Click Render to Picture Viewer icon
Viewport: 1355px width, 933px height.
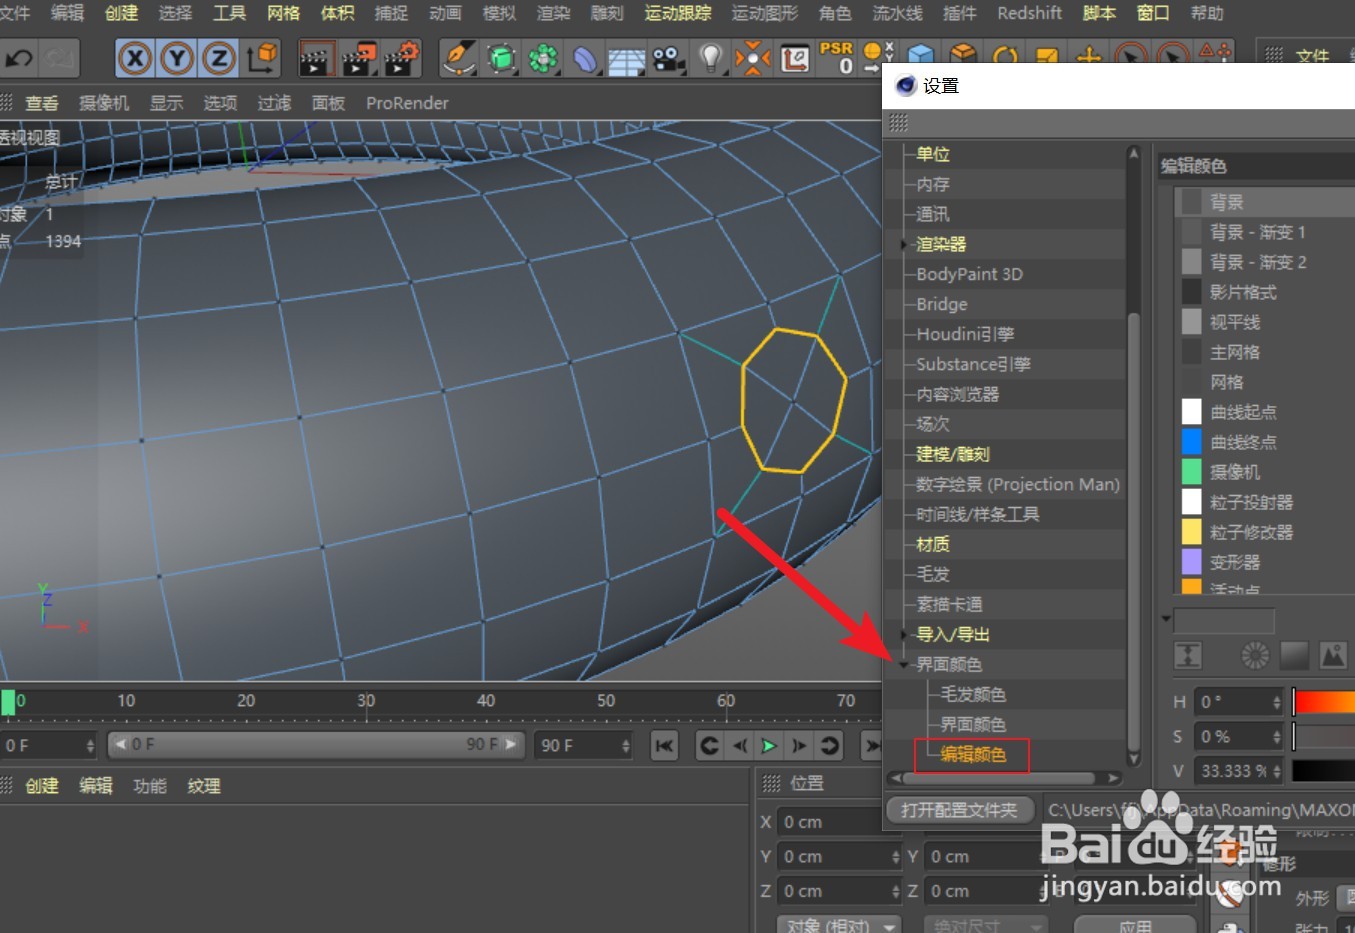tap(359, 60)
